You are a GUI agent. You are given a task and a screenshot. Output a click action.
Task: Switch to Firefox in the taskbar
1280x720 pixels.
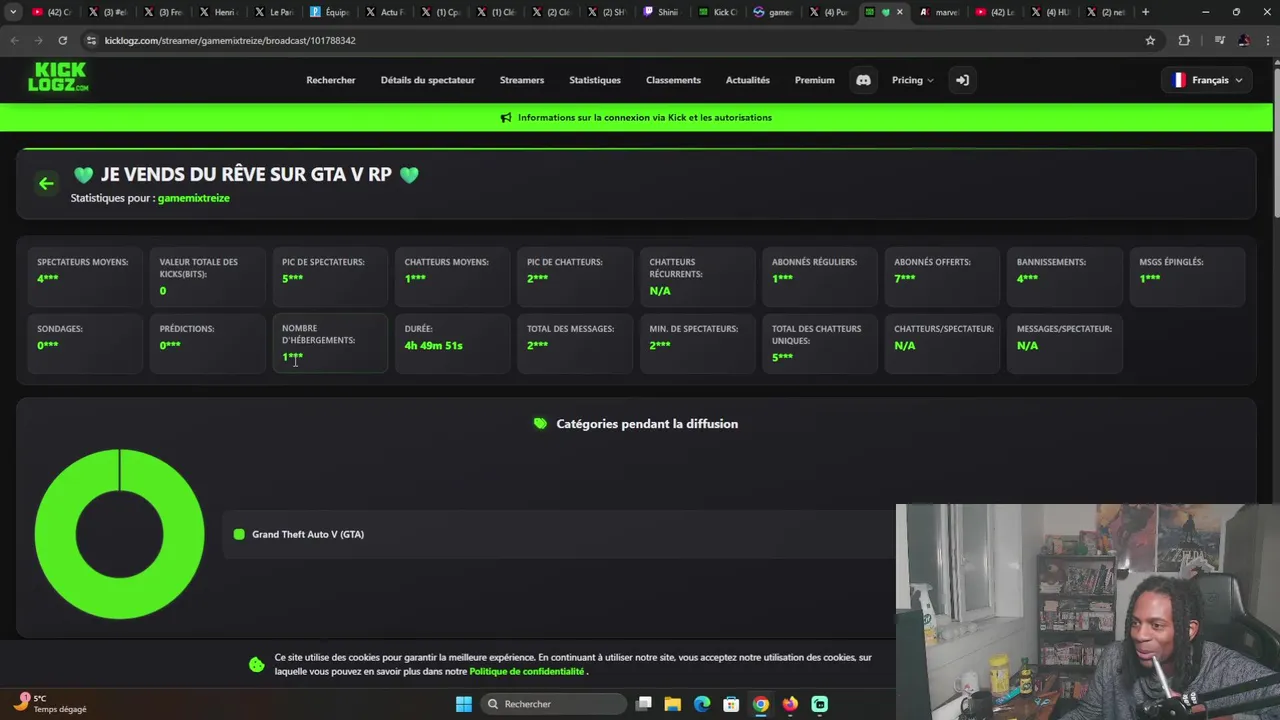(x=790, y=704)
